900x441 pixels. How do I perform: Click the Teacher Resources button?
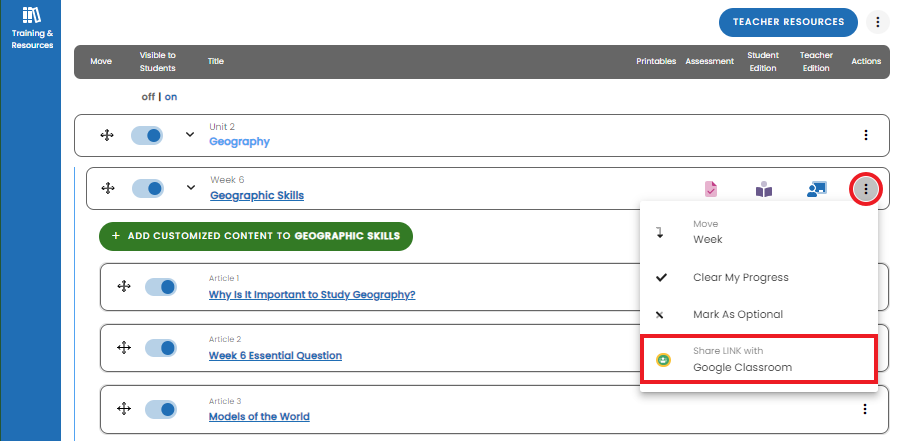[788, 22]
